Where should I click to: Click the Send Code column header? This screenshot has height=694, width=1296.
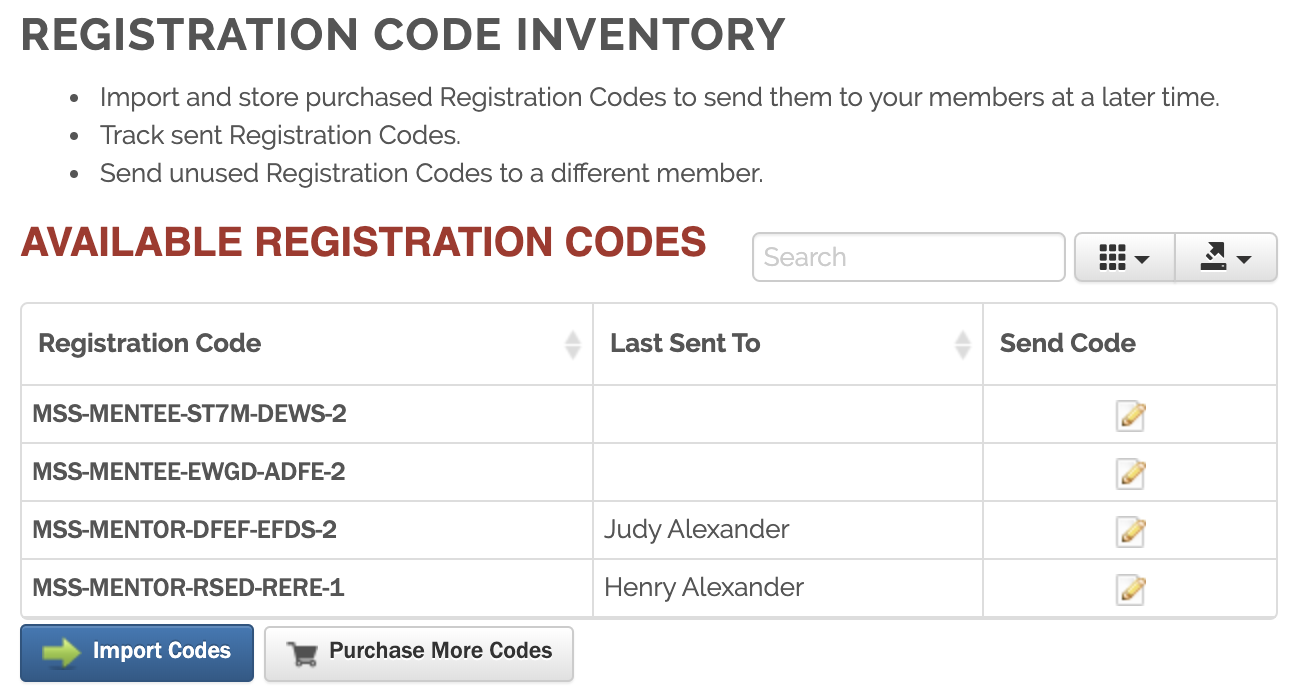click(x=1068, y=344)
